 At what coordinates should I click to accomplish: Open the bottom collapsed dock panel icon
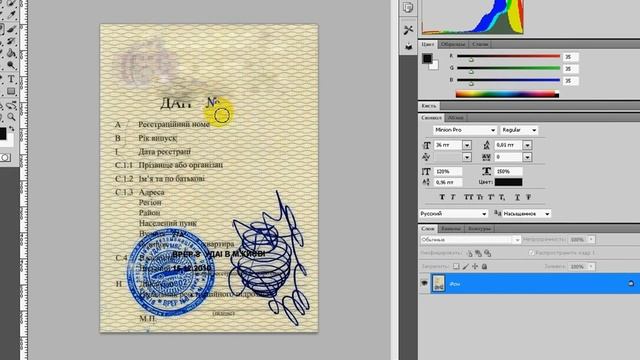[x=408, y=47]
